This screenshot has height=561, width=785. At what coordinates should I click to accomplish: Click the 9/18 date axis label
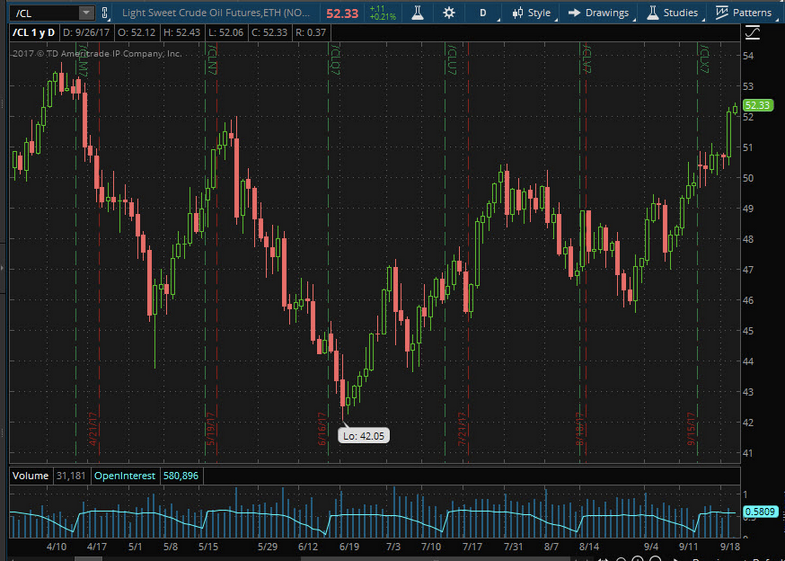[730, 546]
